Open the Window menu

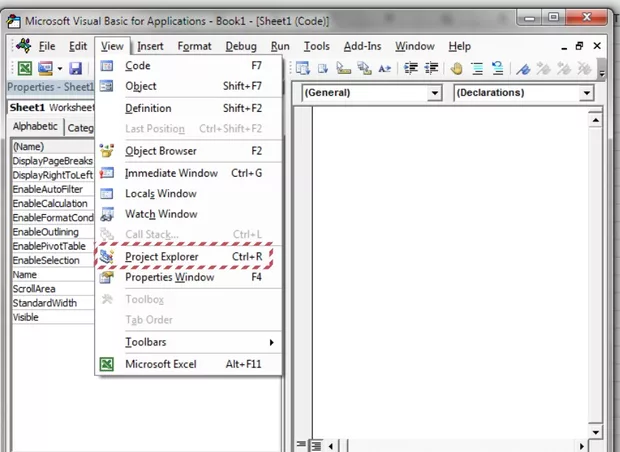click(415, 46)
